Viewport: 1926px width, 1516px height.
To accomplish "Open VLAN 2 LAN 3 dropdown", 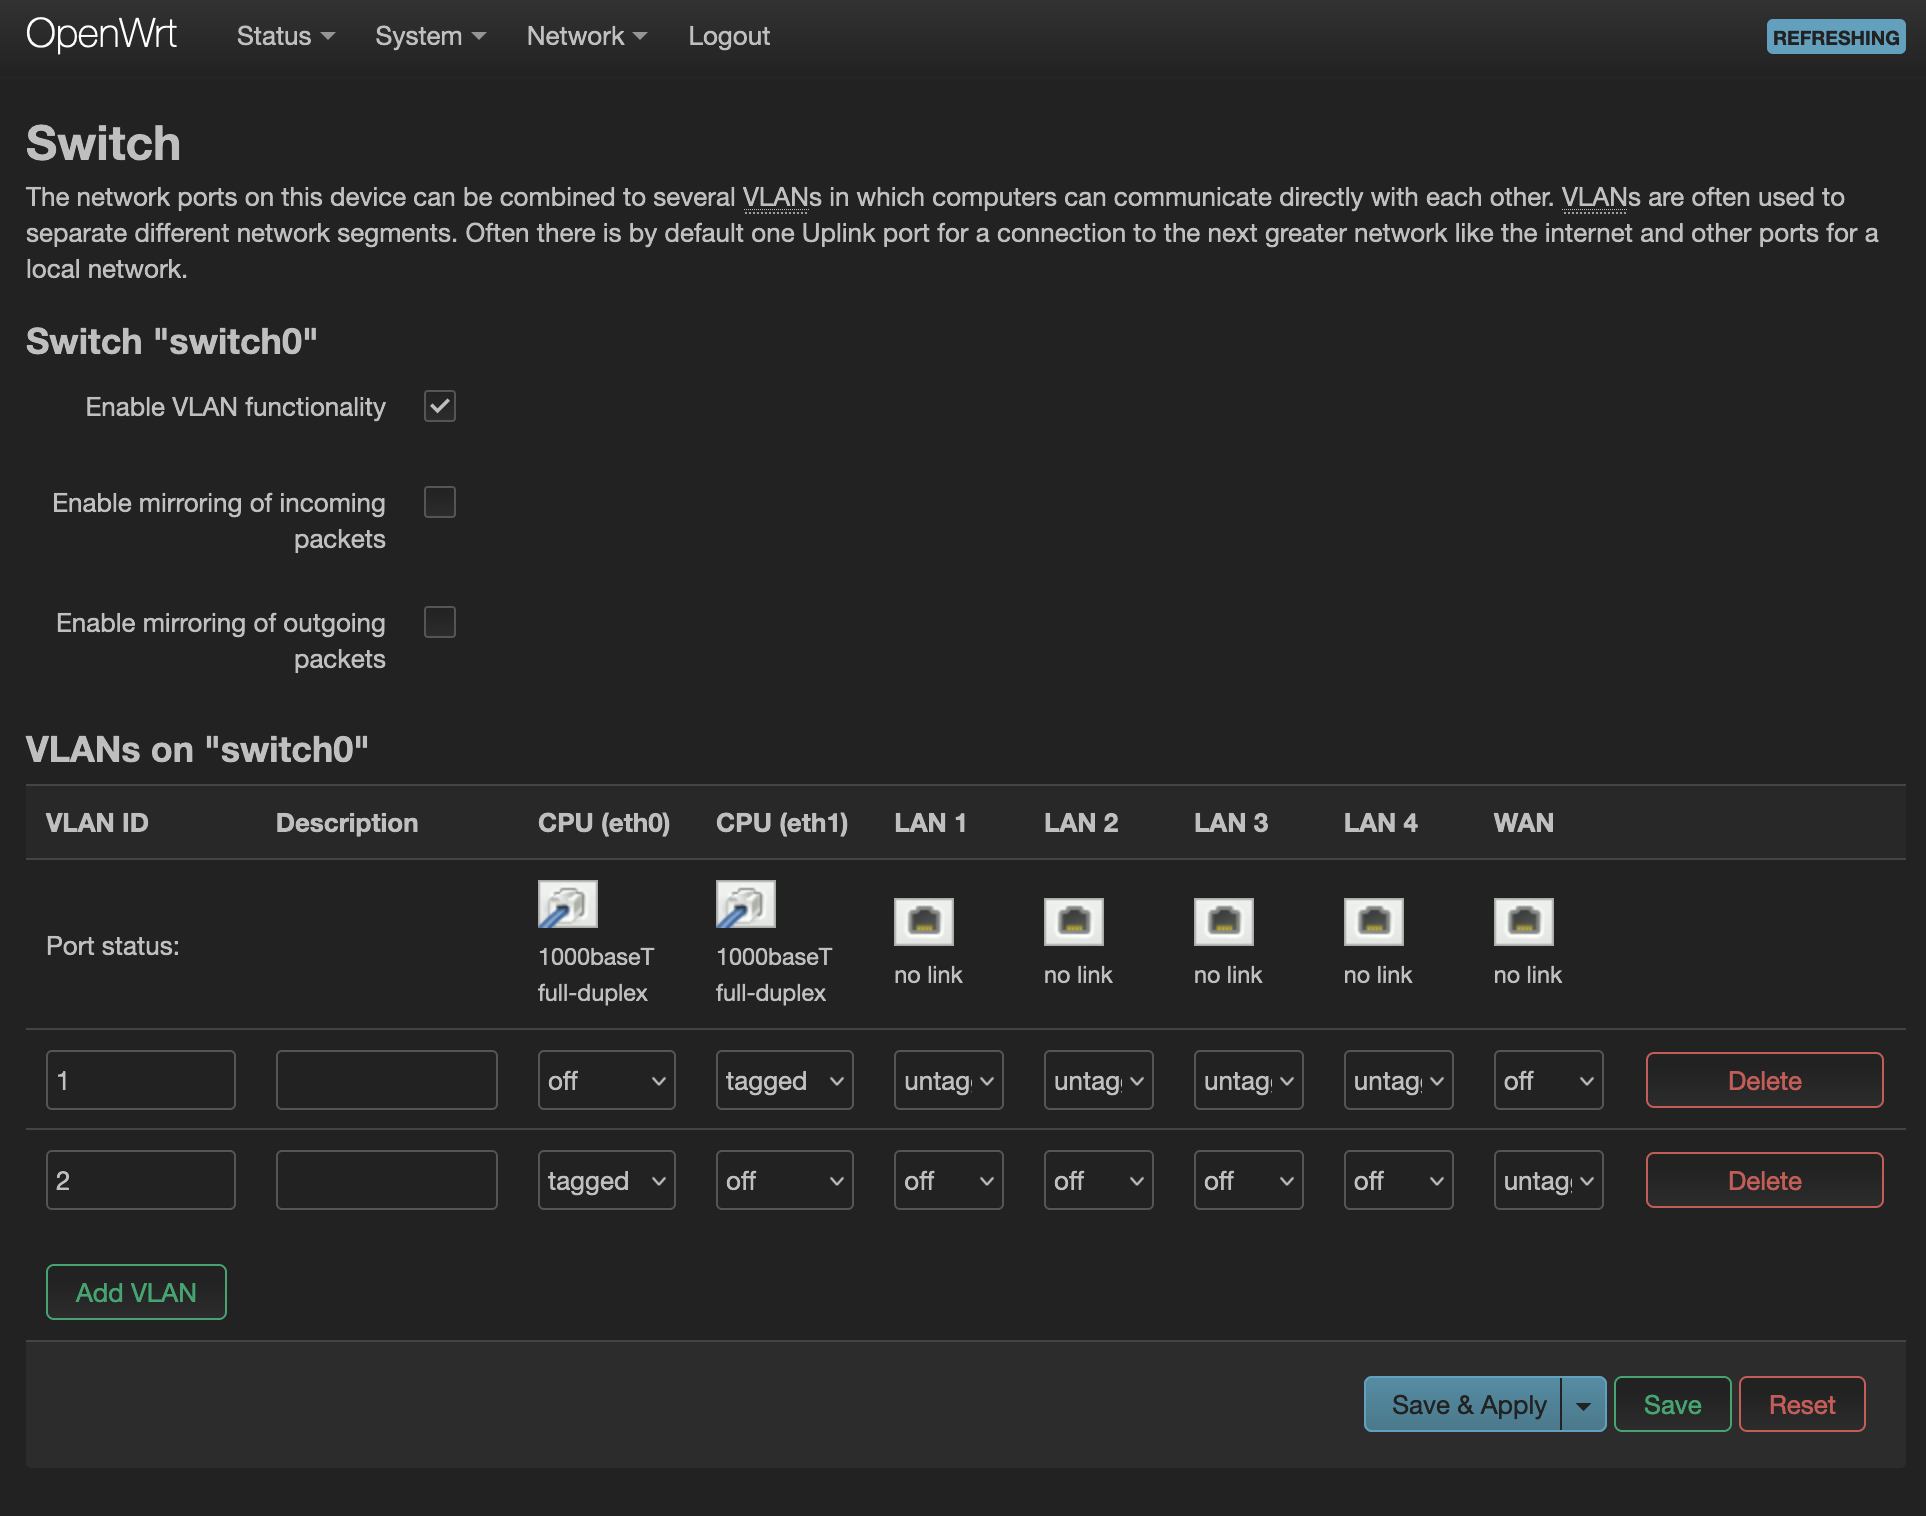I will tap(1249, 1180).
